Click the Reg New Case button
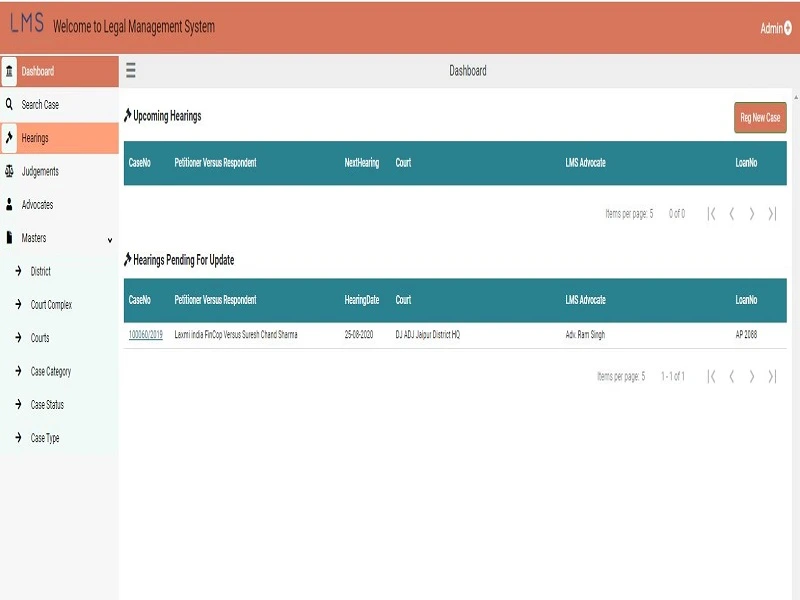 [760, 118]
